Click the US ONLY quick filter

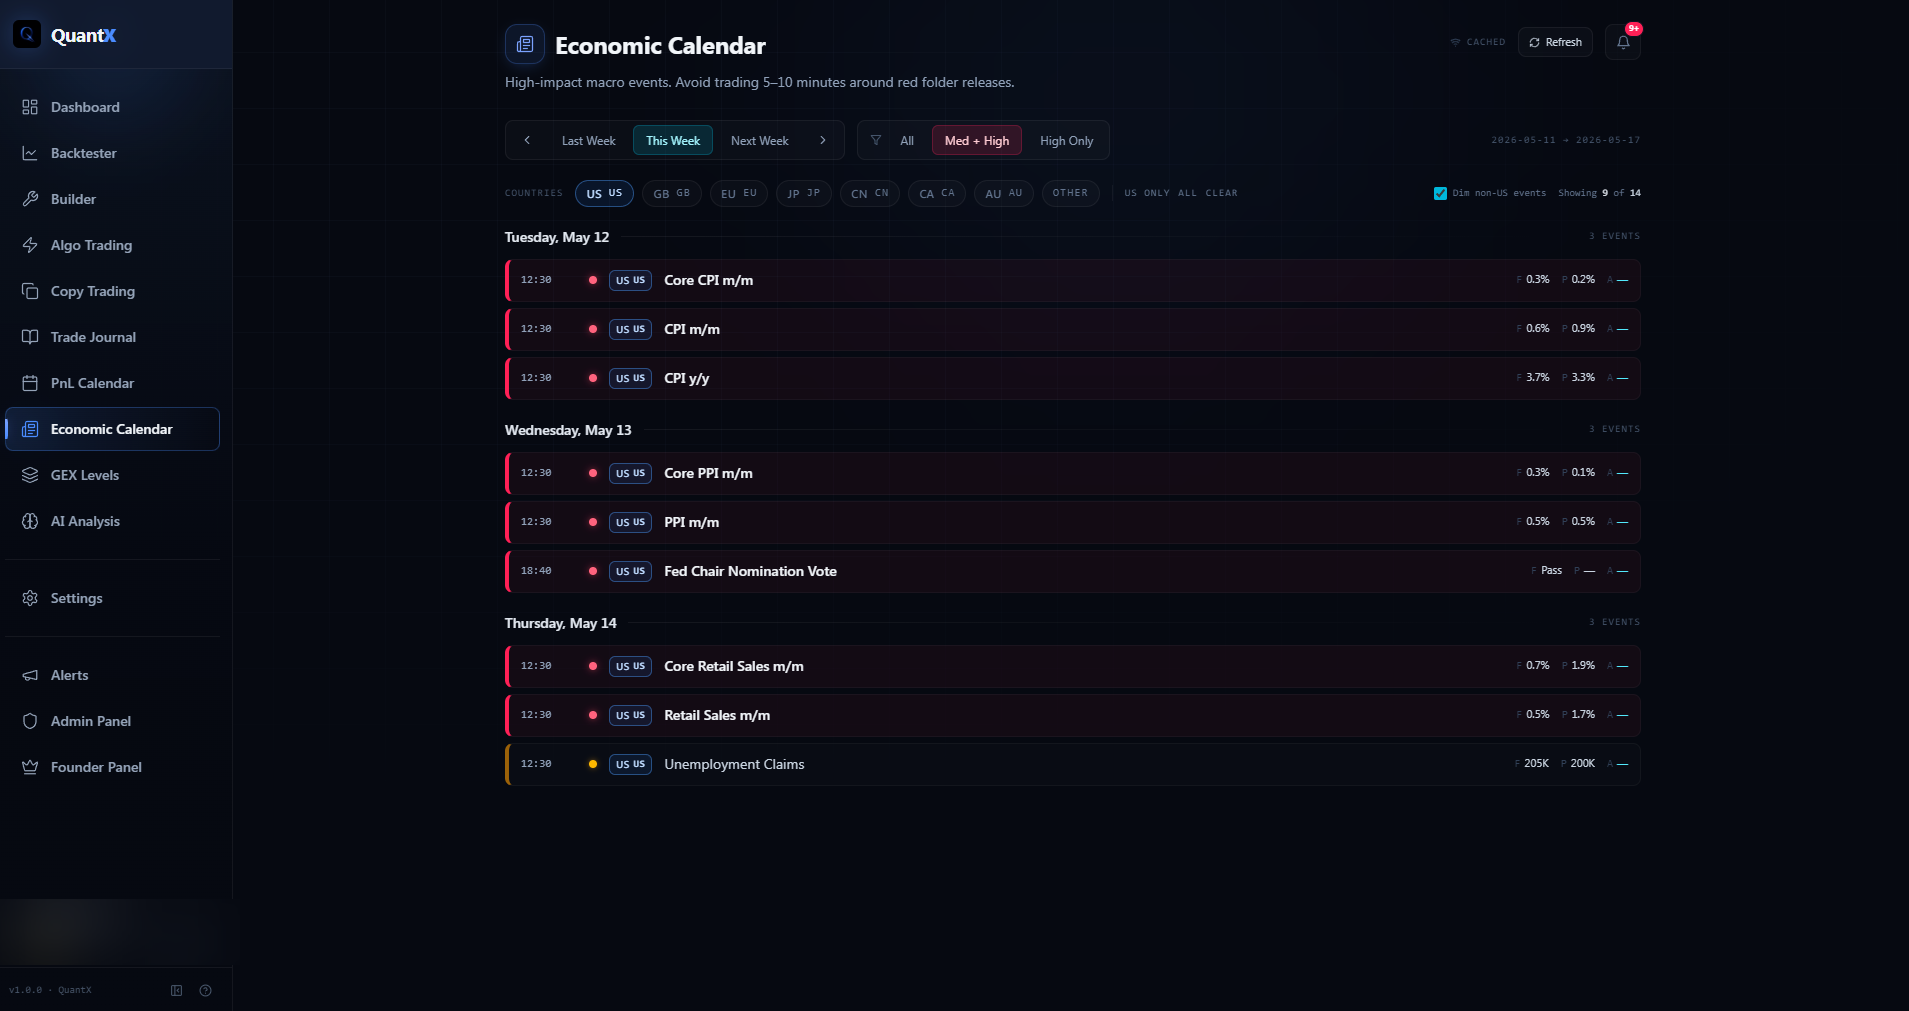[x=1147, y=193]
